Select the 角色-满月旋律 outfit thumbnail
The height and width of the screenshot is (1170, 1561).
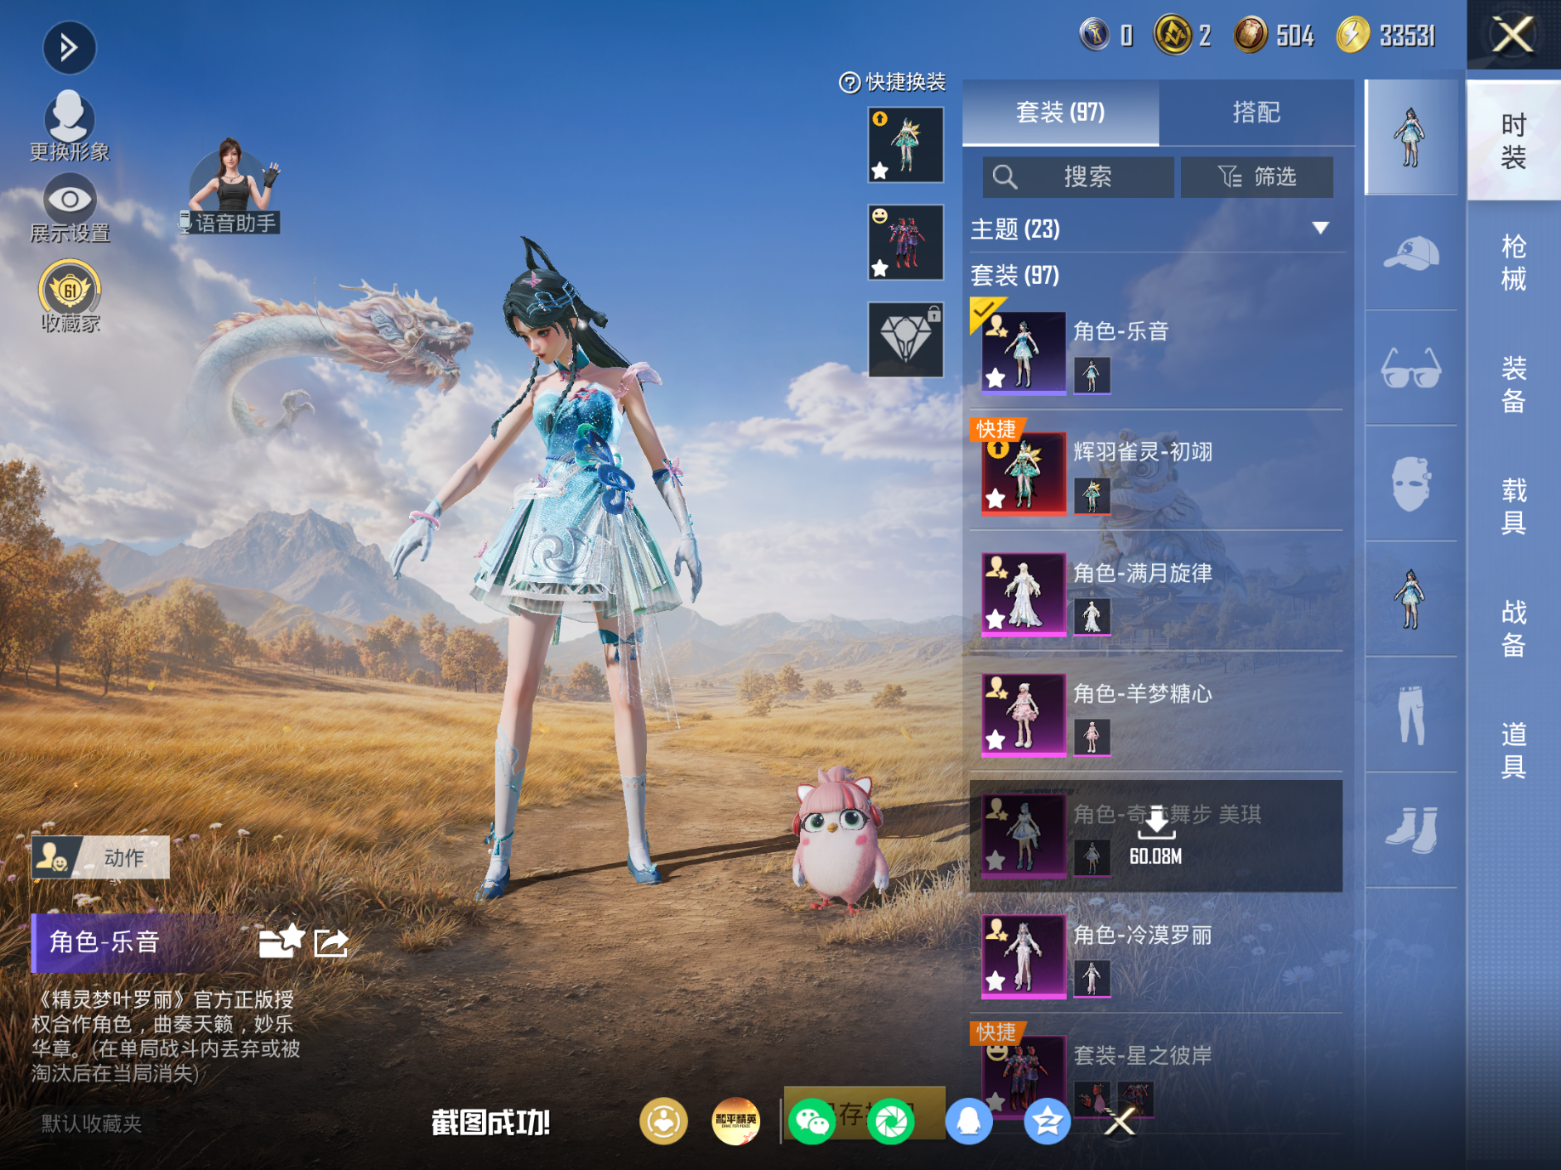1024,594
